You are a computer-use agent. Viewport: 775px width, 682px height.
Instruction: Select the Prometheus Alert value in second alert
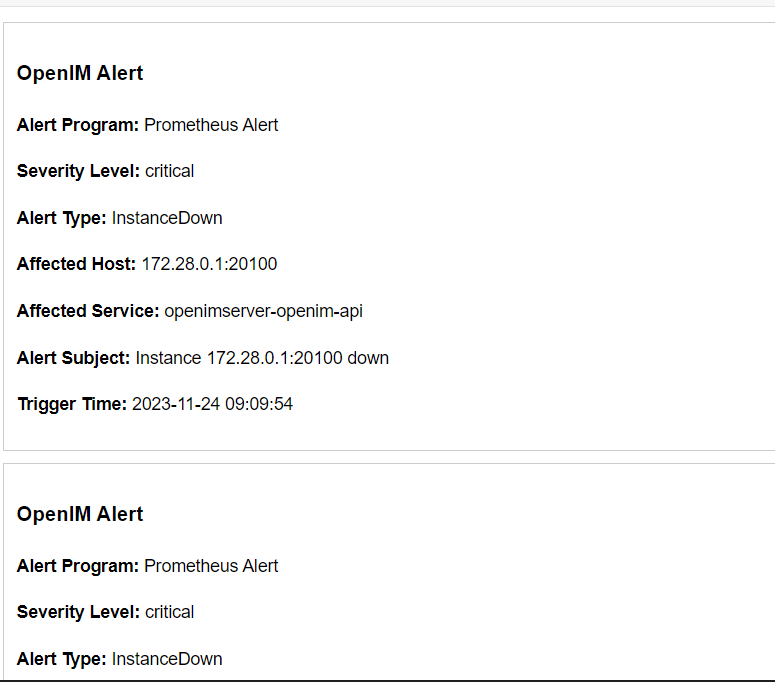[x=211, y=566]
